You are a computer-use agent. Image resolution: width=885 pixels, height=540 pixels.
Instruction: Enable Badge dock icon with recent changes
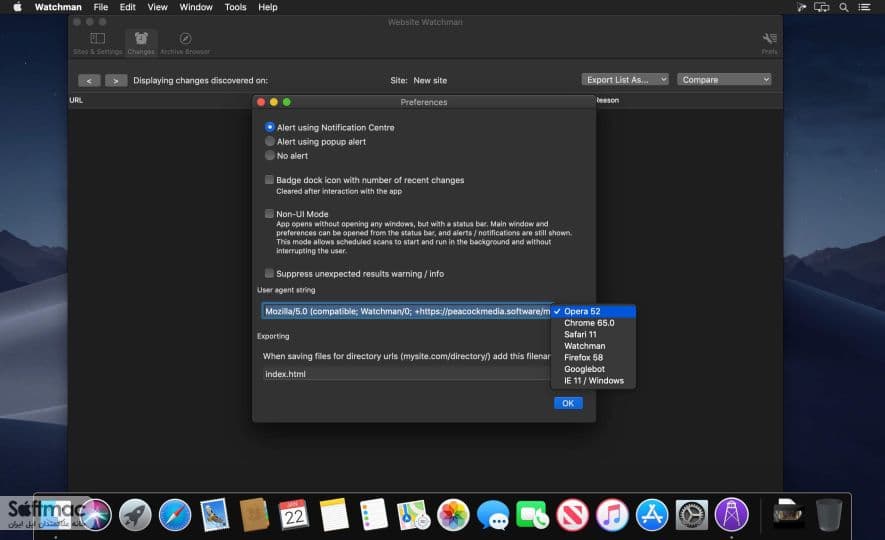269,179
